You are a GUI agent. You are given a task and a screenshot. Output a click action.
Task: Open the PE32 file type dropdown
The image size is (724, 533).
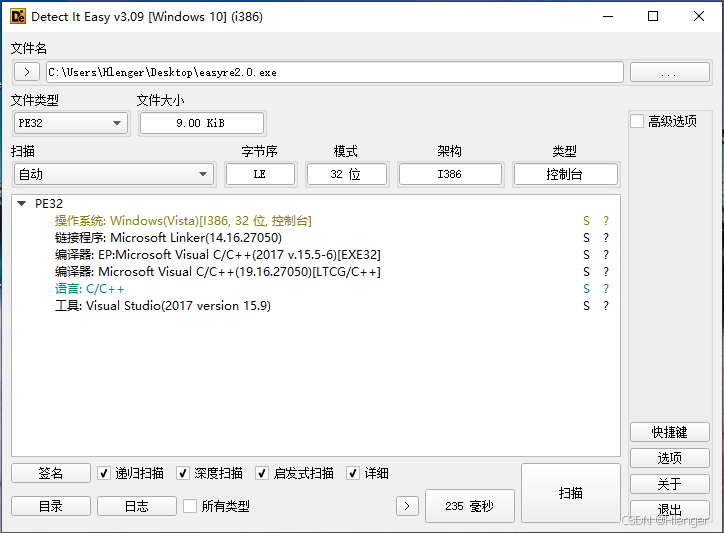coord(71,123)
